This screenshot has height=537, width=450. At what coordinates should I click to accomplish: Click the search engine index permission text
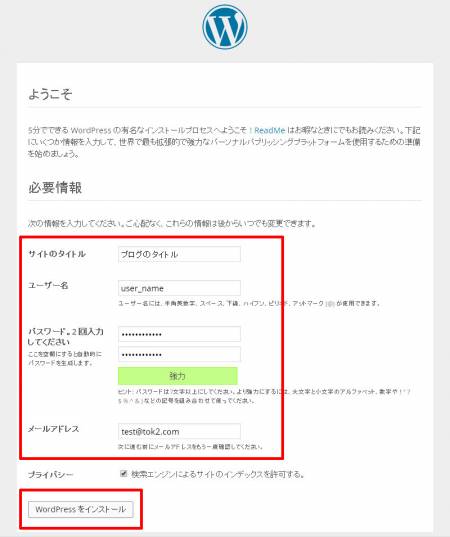coord(217,474)
